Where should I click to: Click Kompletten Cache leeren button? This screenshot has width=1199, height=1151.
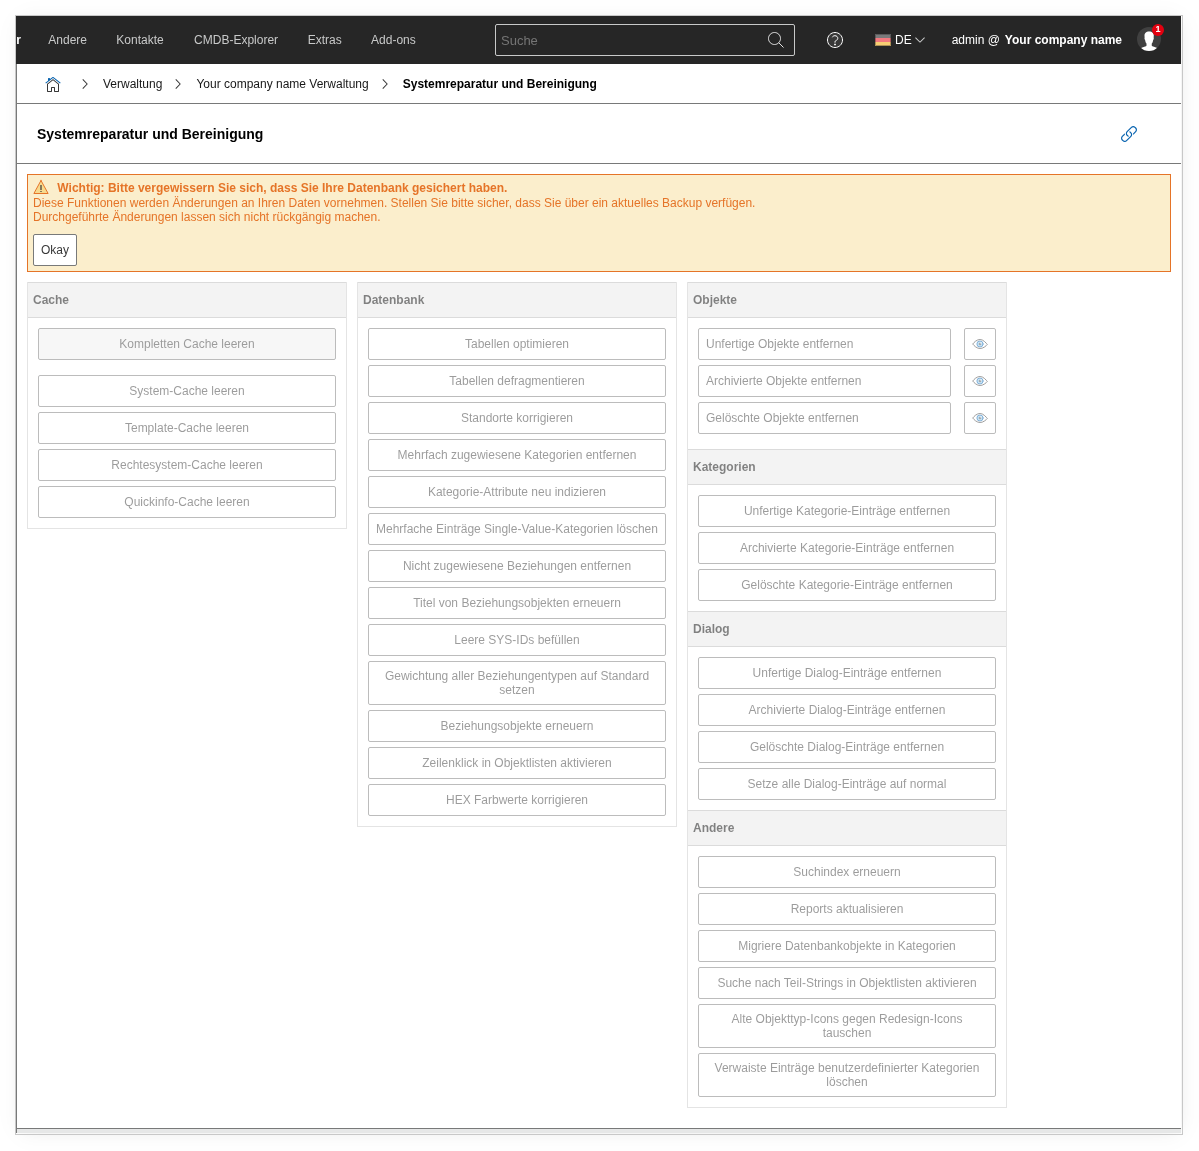[x=187, y=344]
